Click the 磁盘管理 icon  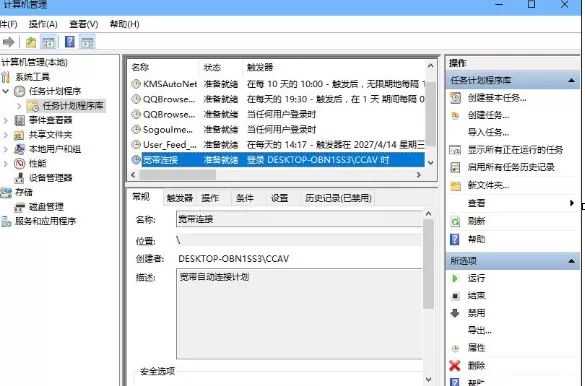tap(19, 207)
